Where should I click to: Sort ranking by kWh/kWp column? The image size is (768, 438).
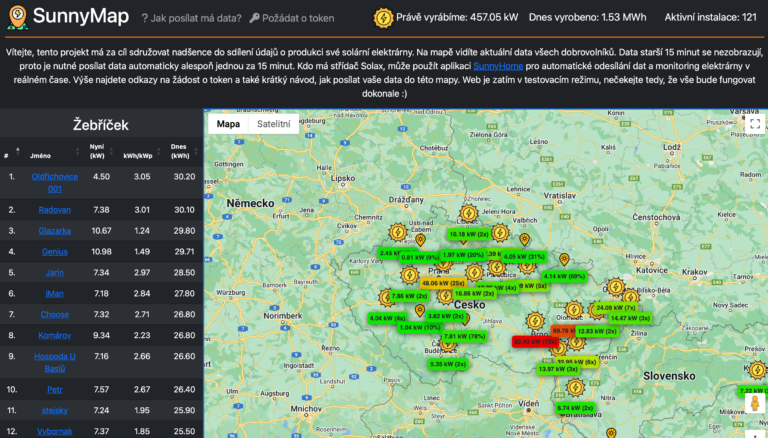[141, 155]
